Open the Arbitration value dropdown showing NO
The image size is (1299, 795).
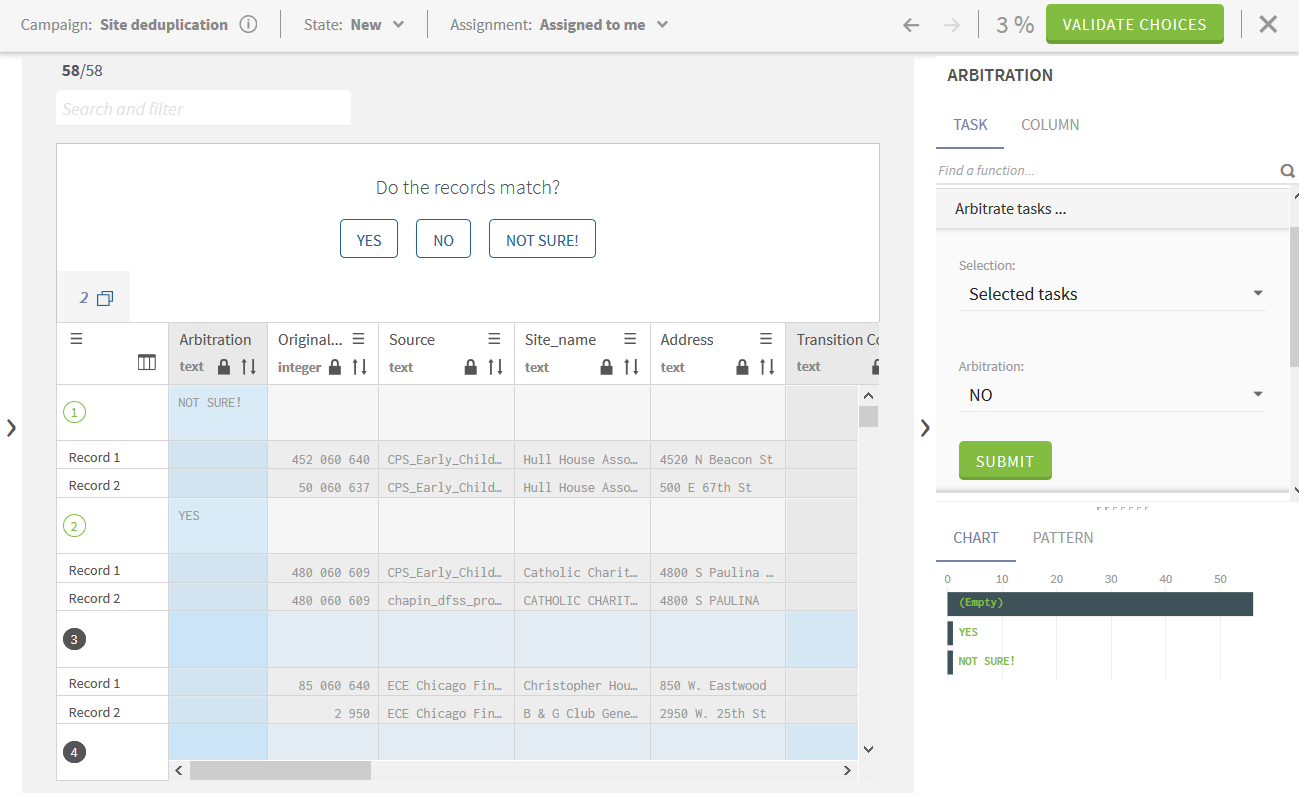click(x=1112, y=395)
